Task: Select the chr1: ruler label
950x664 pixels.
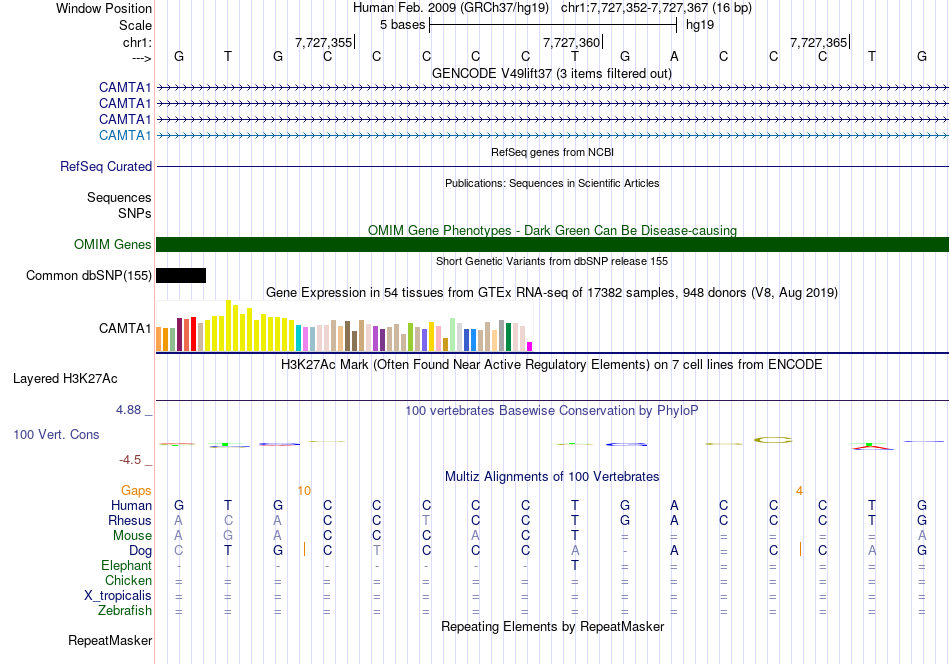Action: 137,42
